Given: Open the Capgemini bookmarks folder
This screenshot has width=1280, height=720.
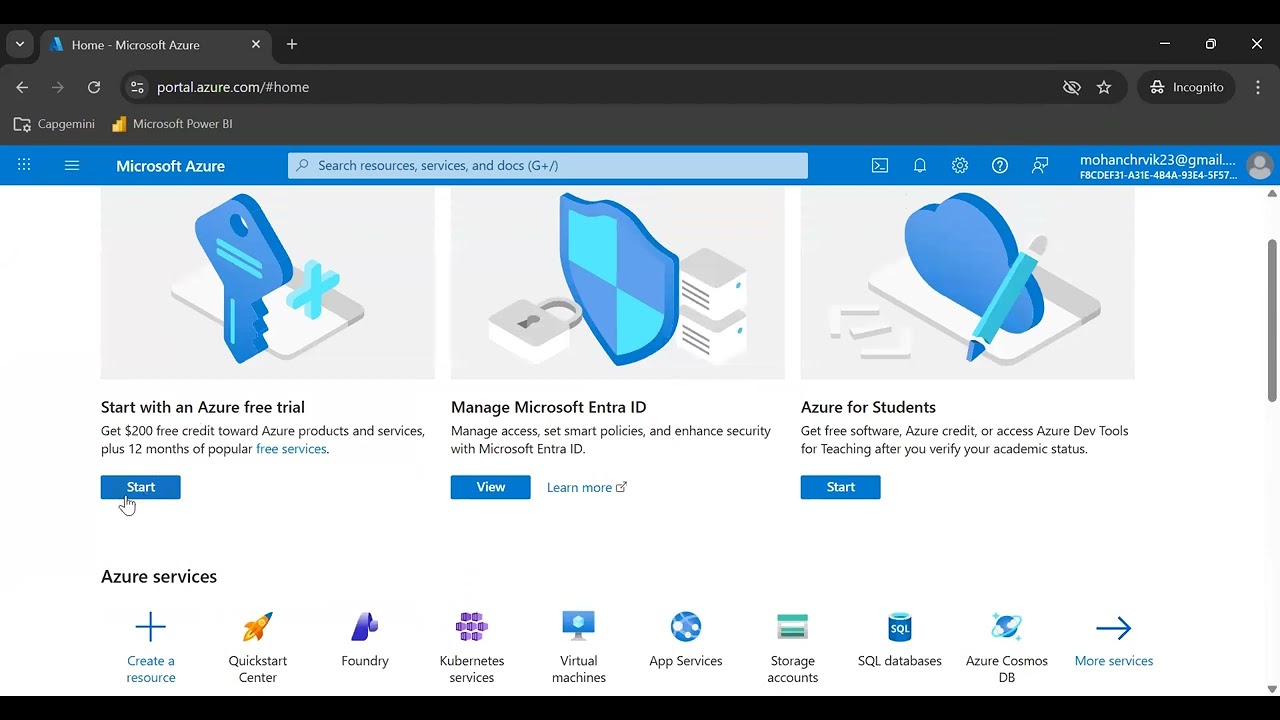Looking at the screenshot, I should (x=54, y=124).
